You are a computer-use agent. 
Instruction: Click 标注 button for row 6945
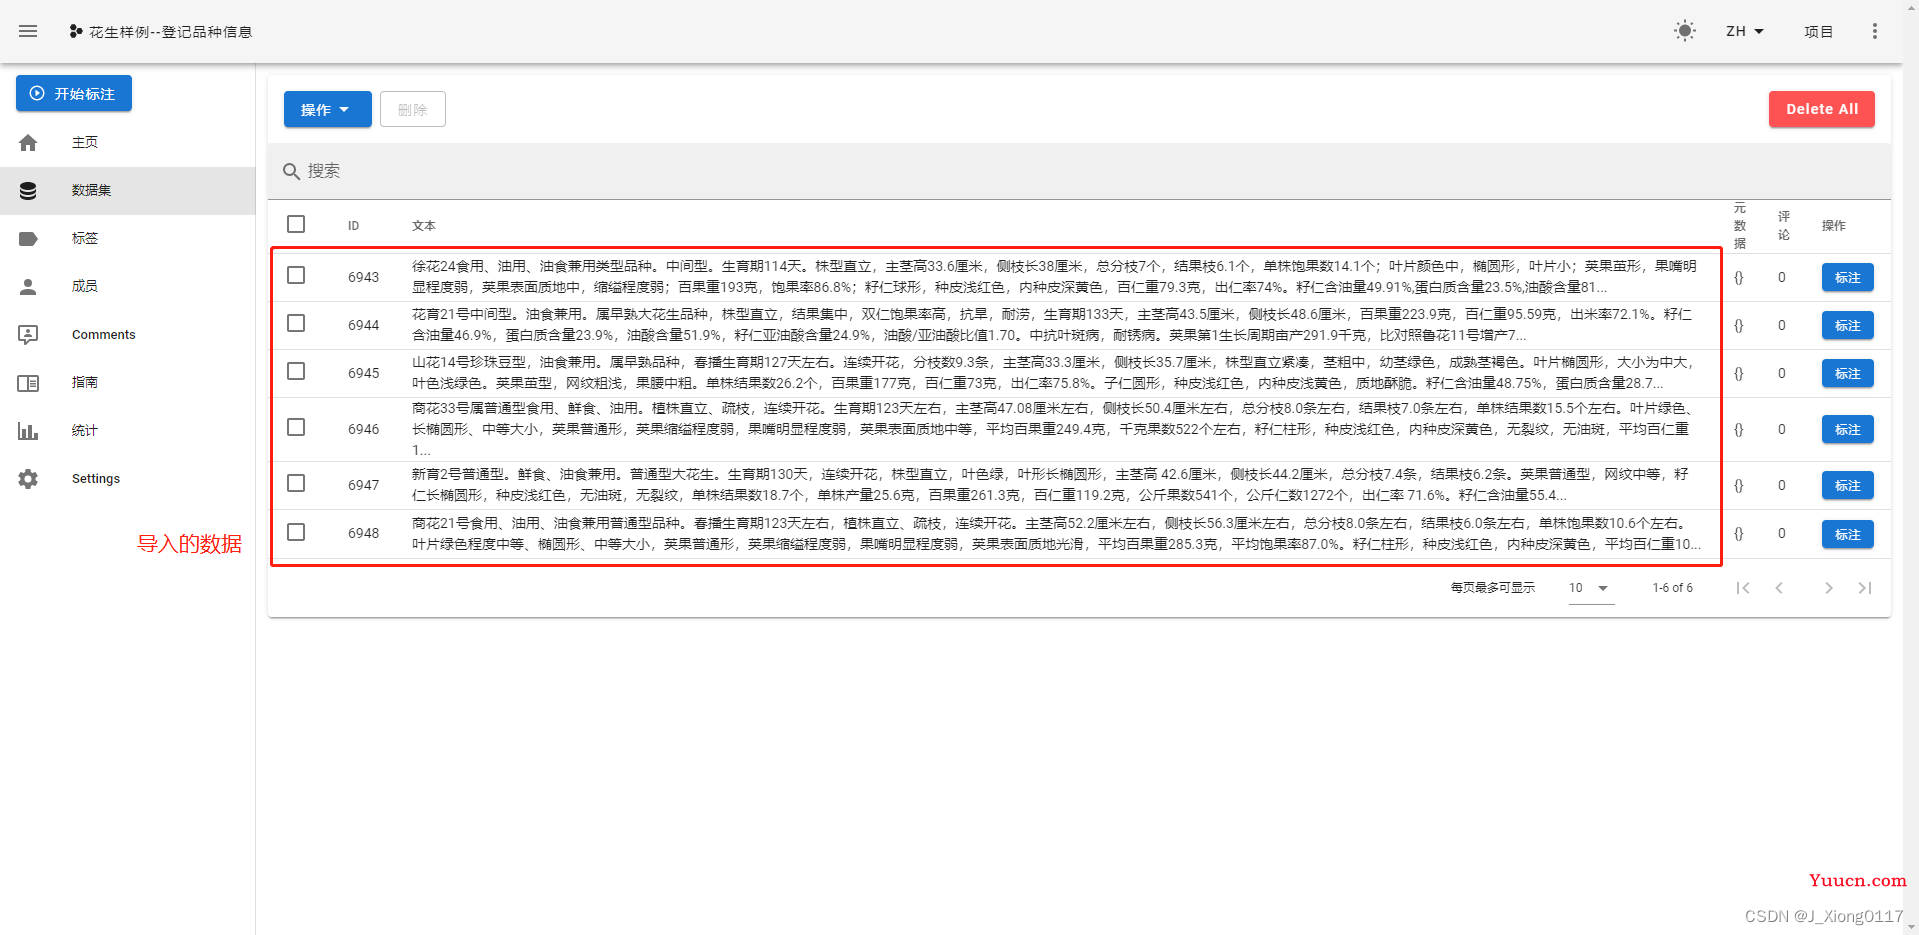point(1847,373)
